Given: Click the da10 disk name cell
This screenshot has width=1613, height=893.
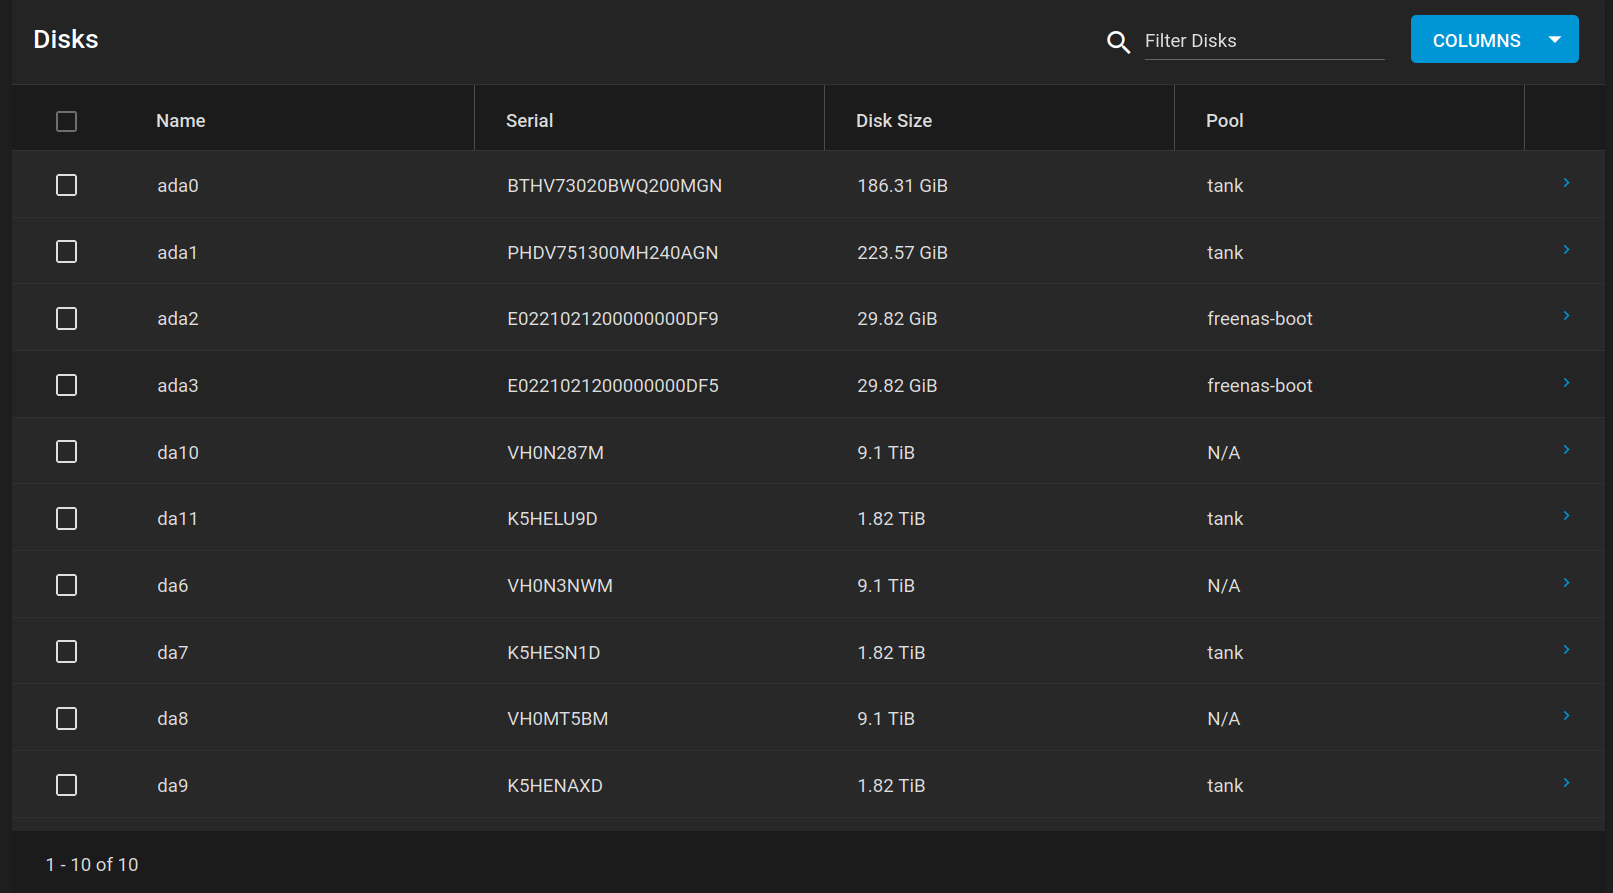Looking at the screenshot, I should [178, 453].
